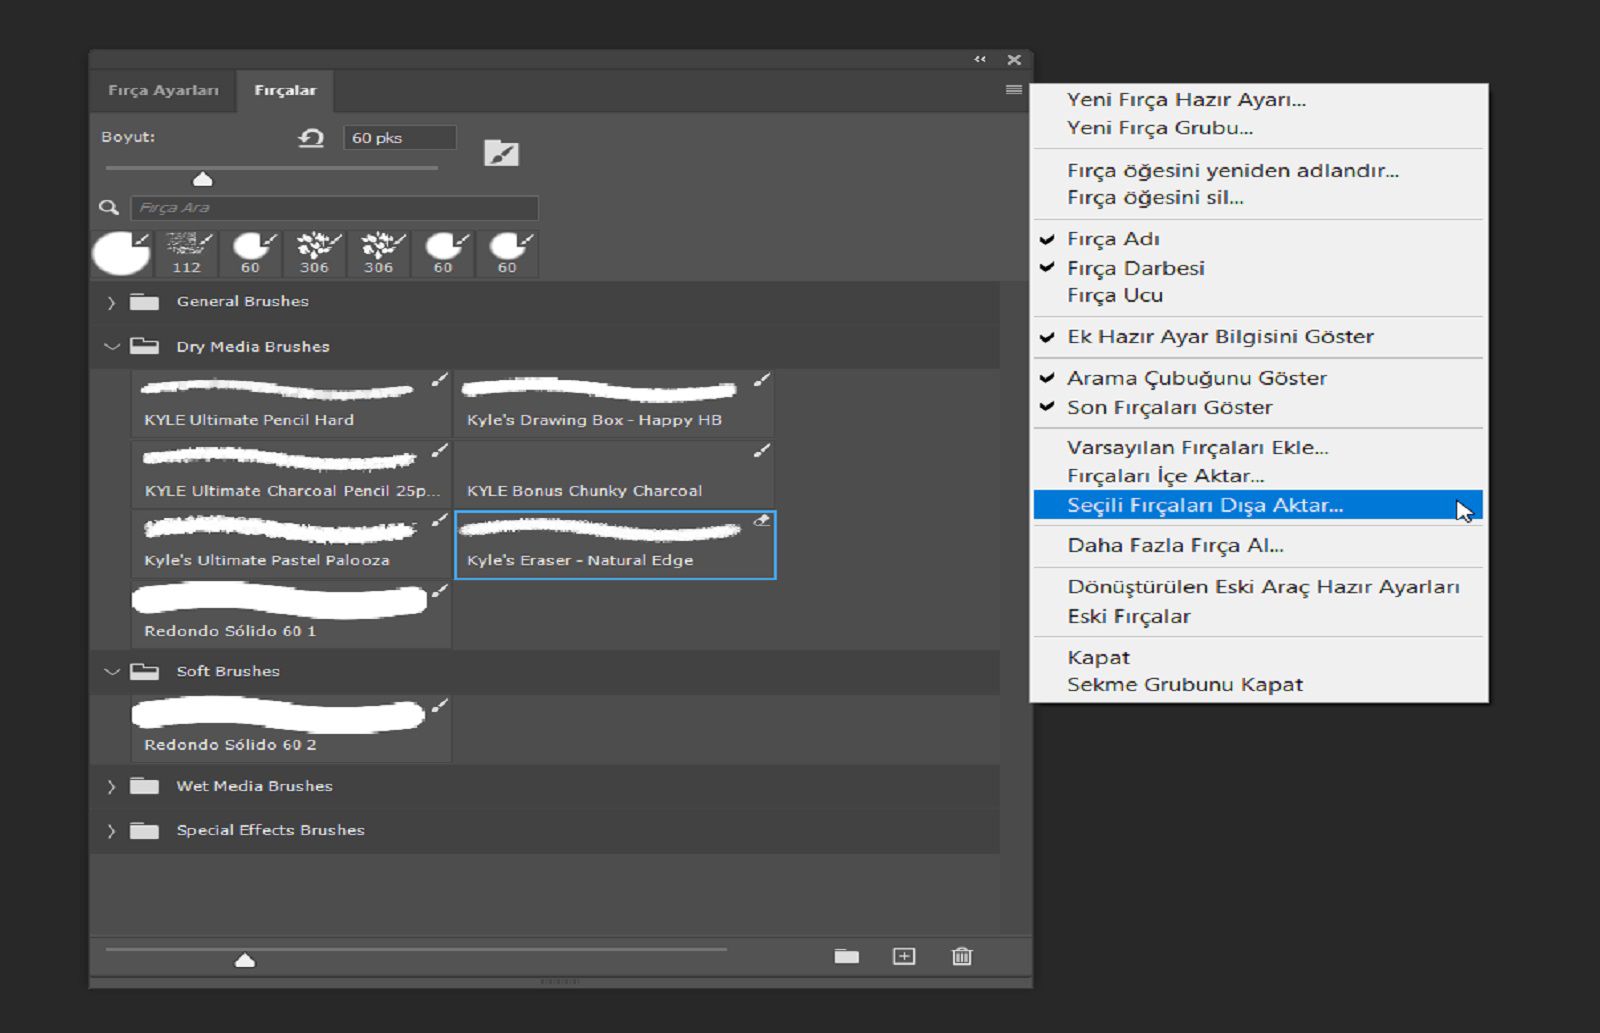Select Dönüştürülen Eski Araç Hazır Ayarları
Screen dimensions: 1600x1033
(1258, 587)
